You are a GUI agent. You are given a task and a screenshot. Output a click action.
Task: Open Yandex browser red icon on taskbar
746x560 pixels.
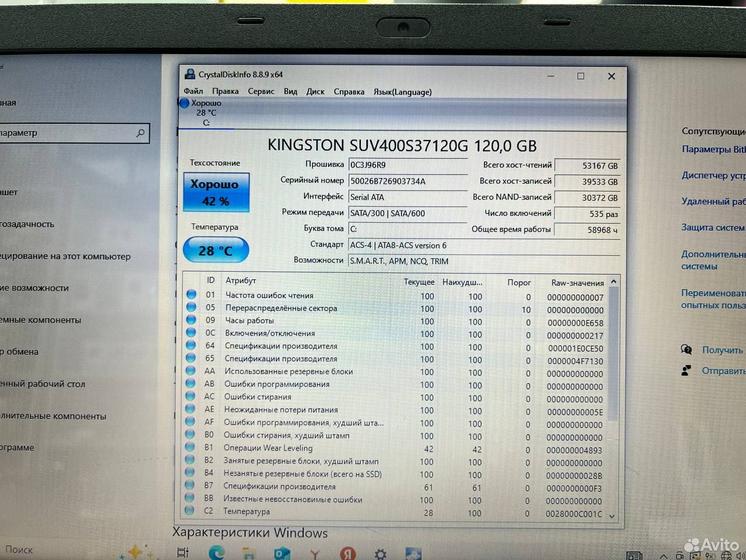(x=348, y=553)
